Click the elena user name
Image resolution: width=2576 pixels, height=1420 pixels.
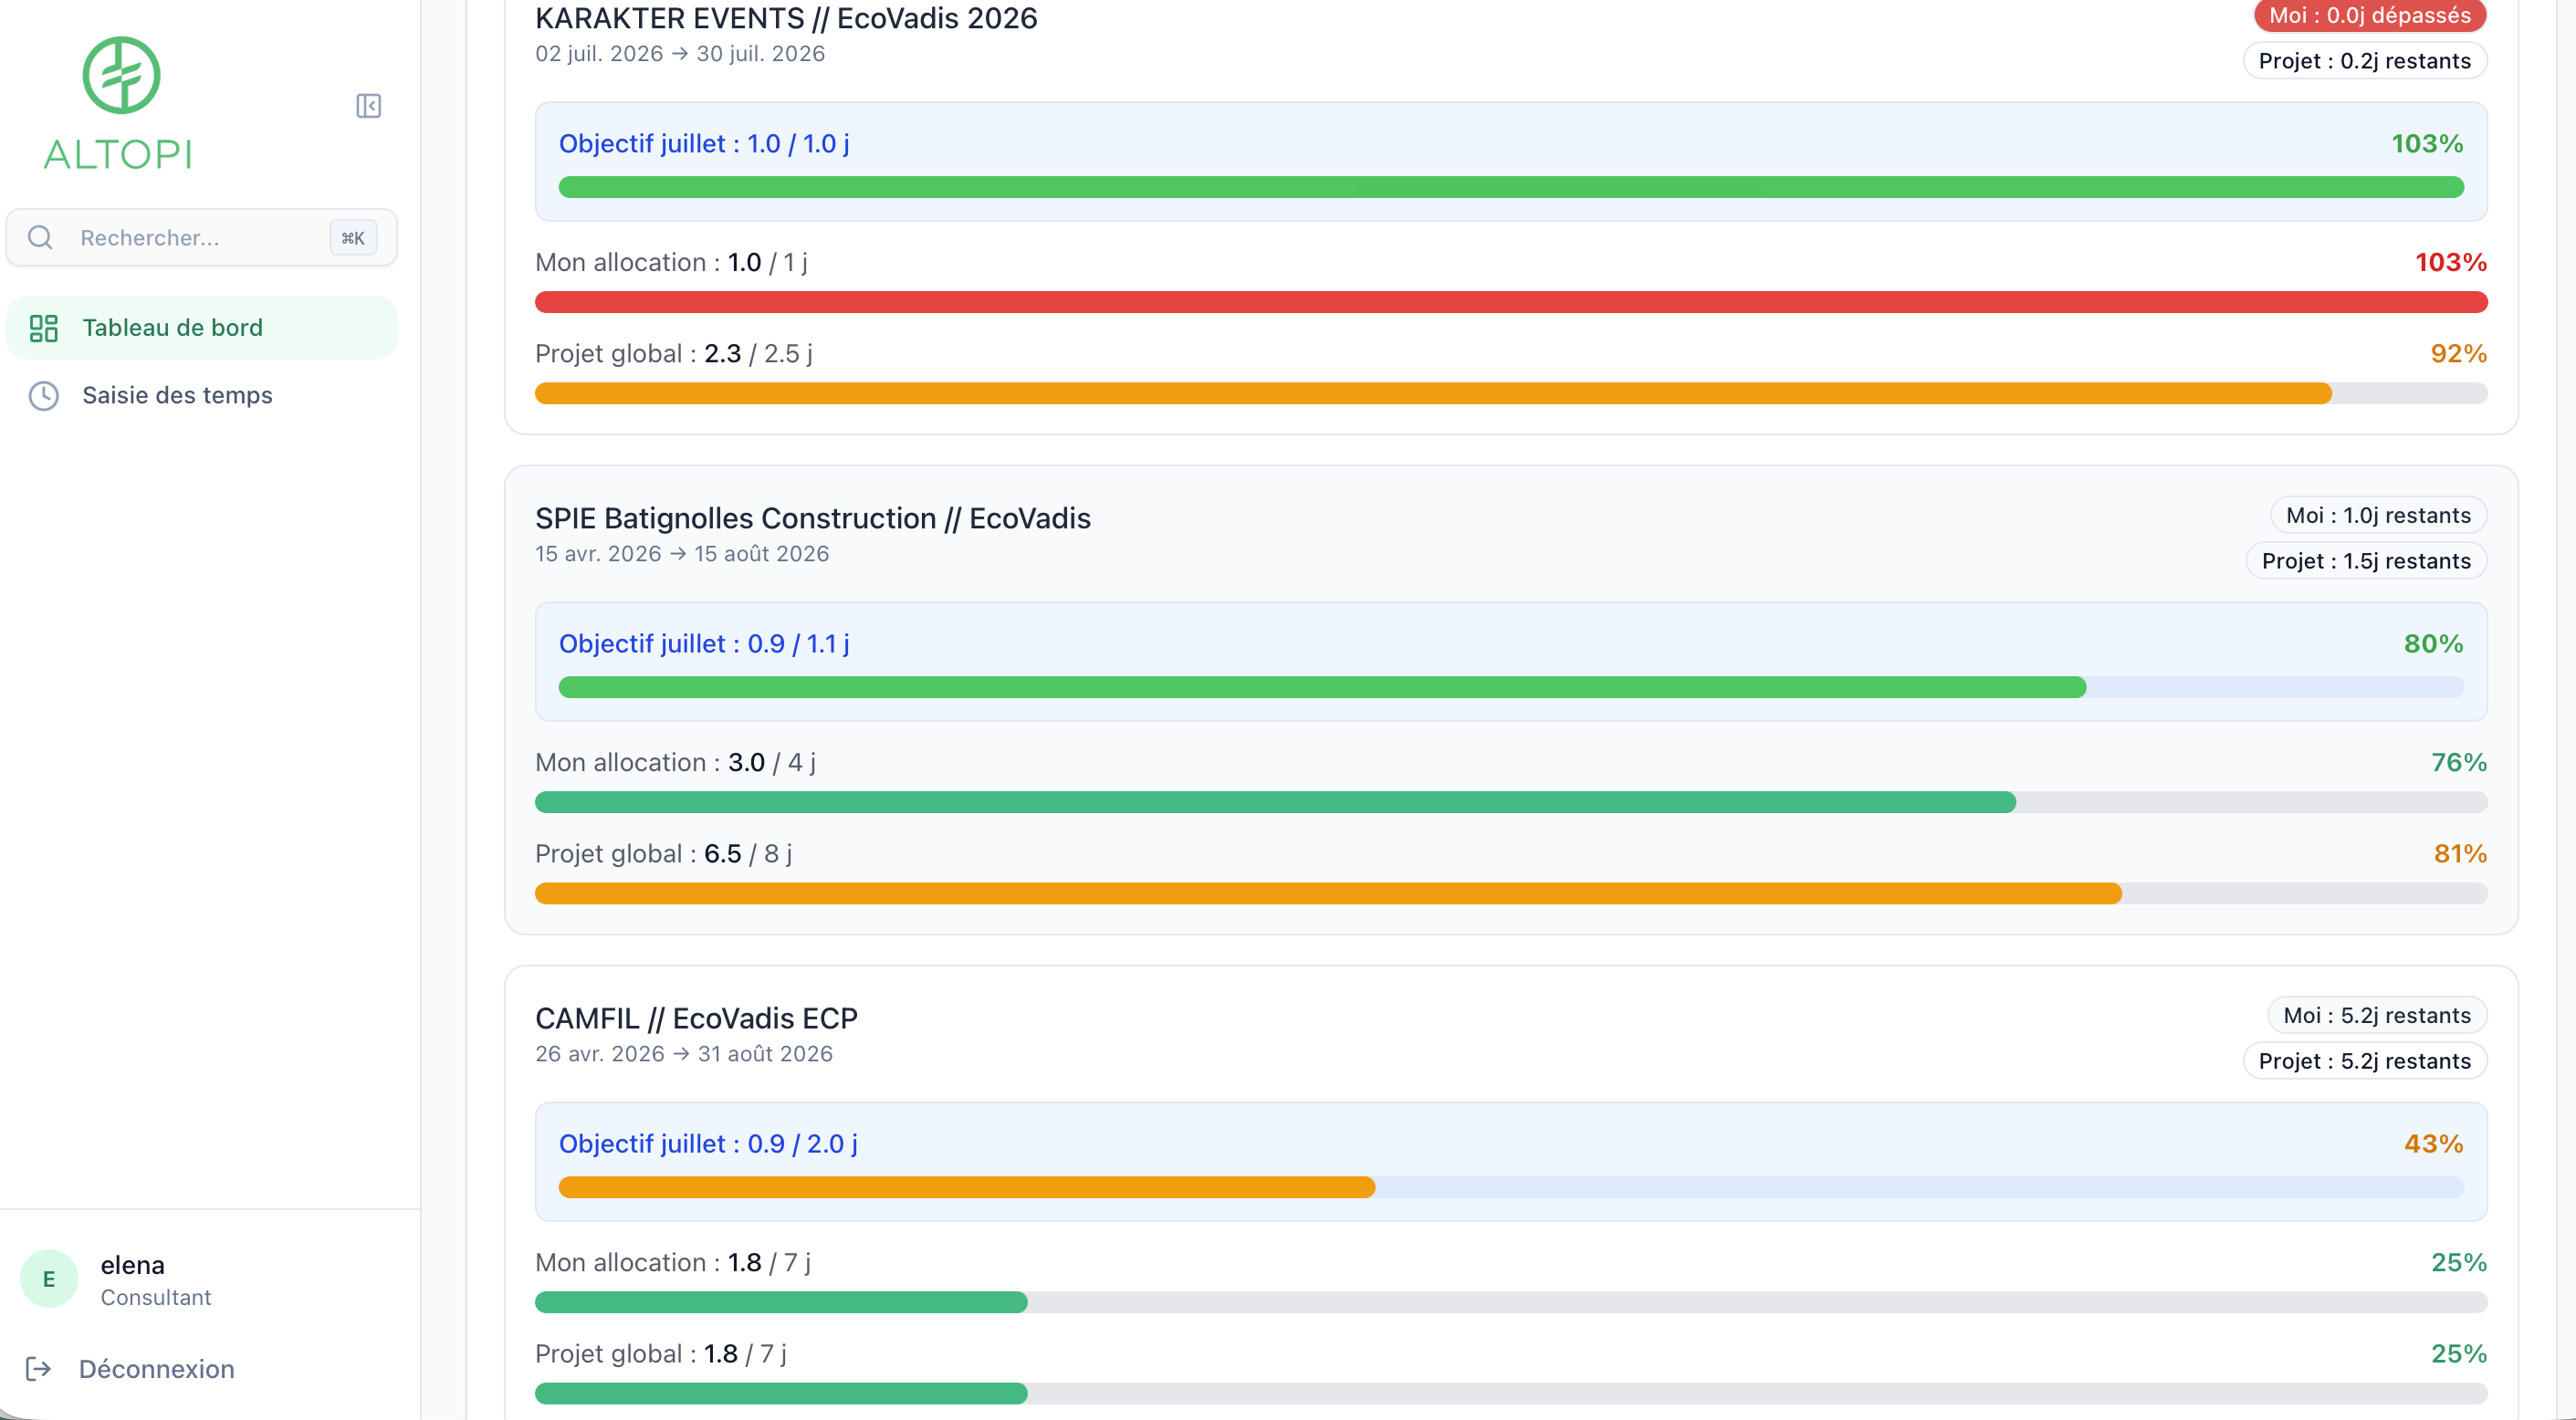132,1265
